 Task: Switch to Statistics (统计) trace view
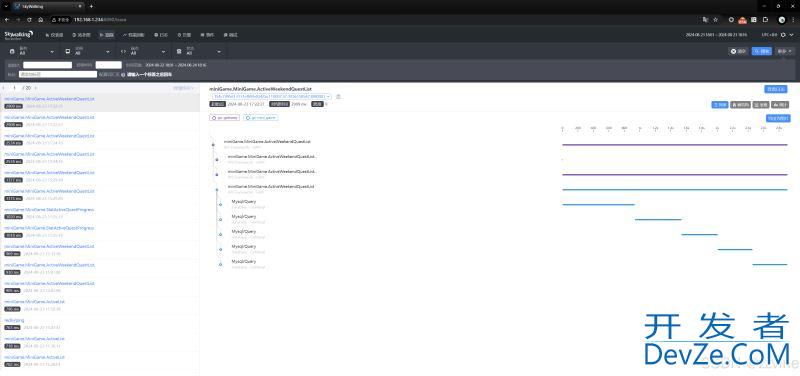(x=781, y=105)
